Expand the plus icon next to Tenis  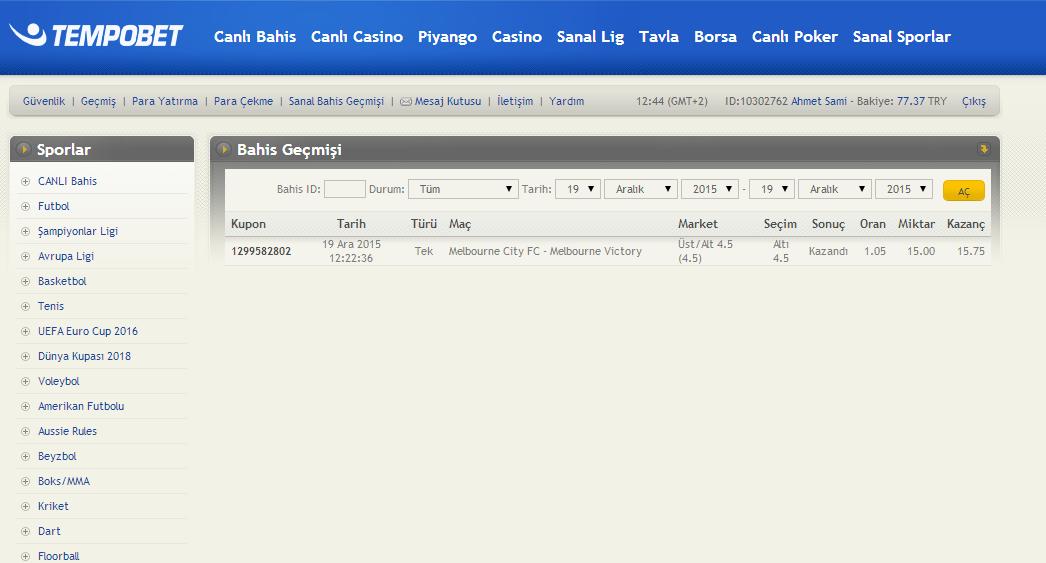tap(25, 307)
